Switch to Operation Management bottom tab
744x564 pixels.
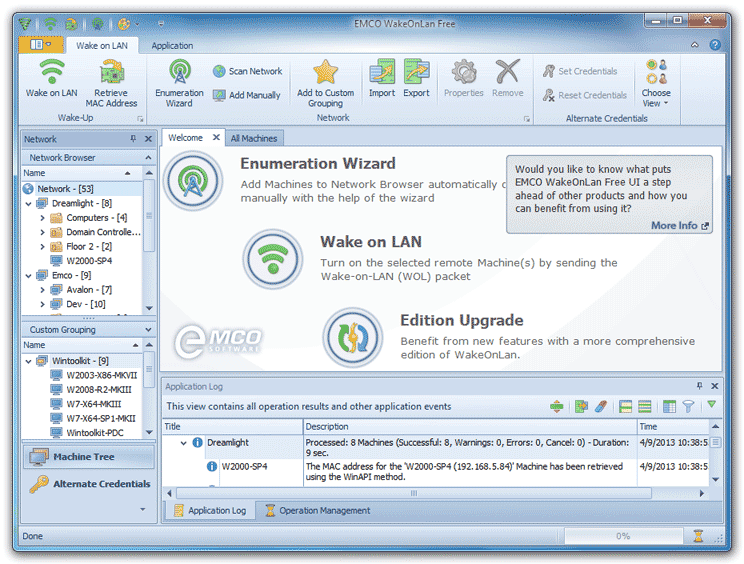pos(318,510)
